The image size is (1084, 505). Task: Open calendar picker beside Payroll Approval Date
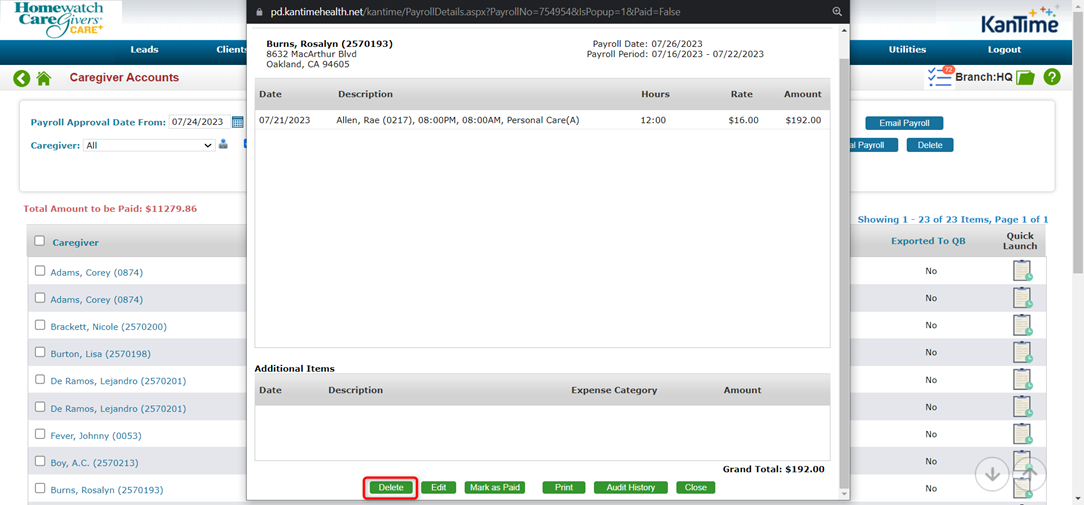[x=238, y=122]
